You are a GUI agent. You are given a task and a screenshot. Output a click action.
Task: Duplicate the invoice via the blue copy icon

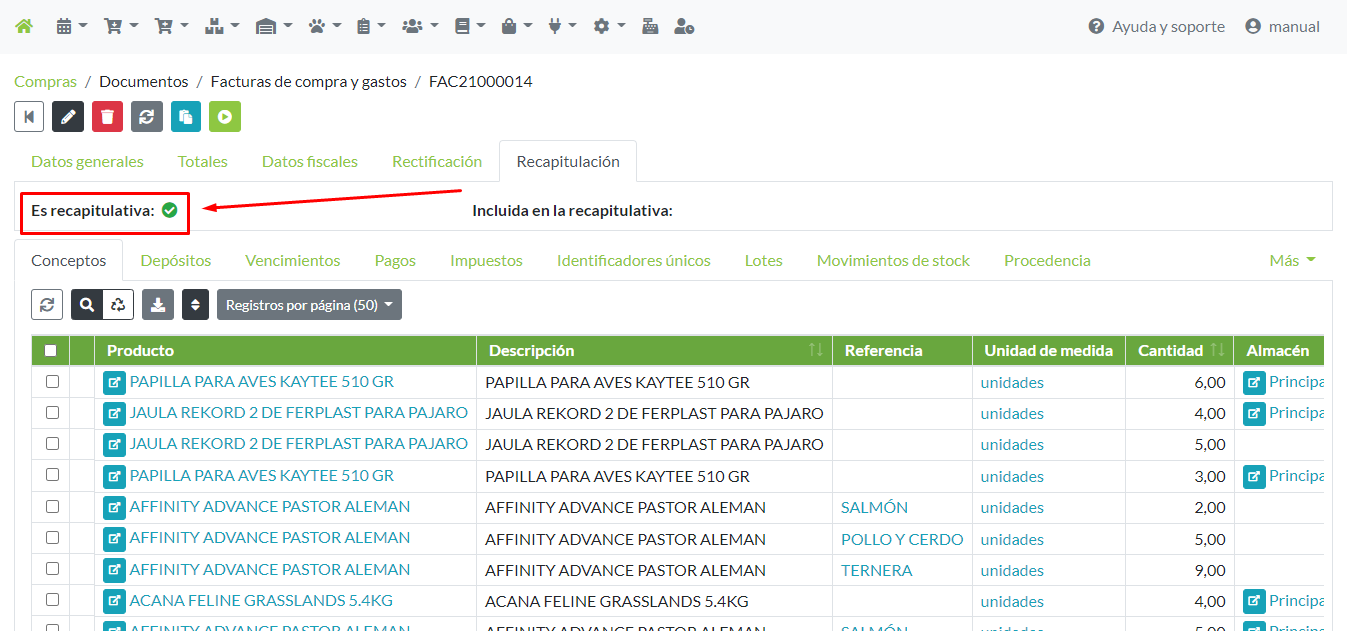click(x=185, y=117)
